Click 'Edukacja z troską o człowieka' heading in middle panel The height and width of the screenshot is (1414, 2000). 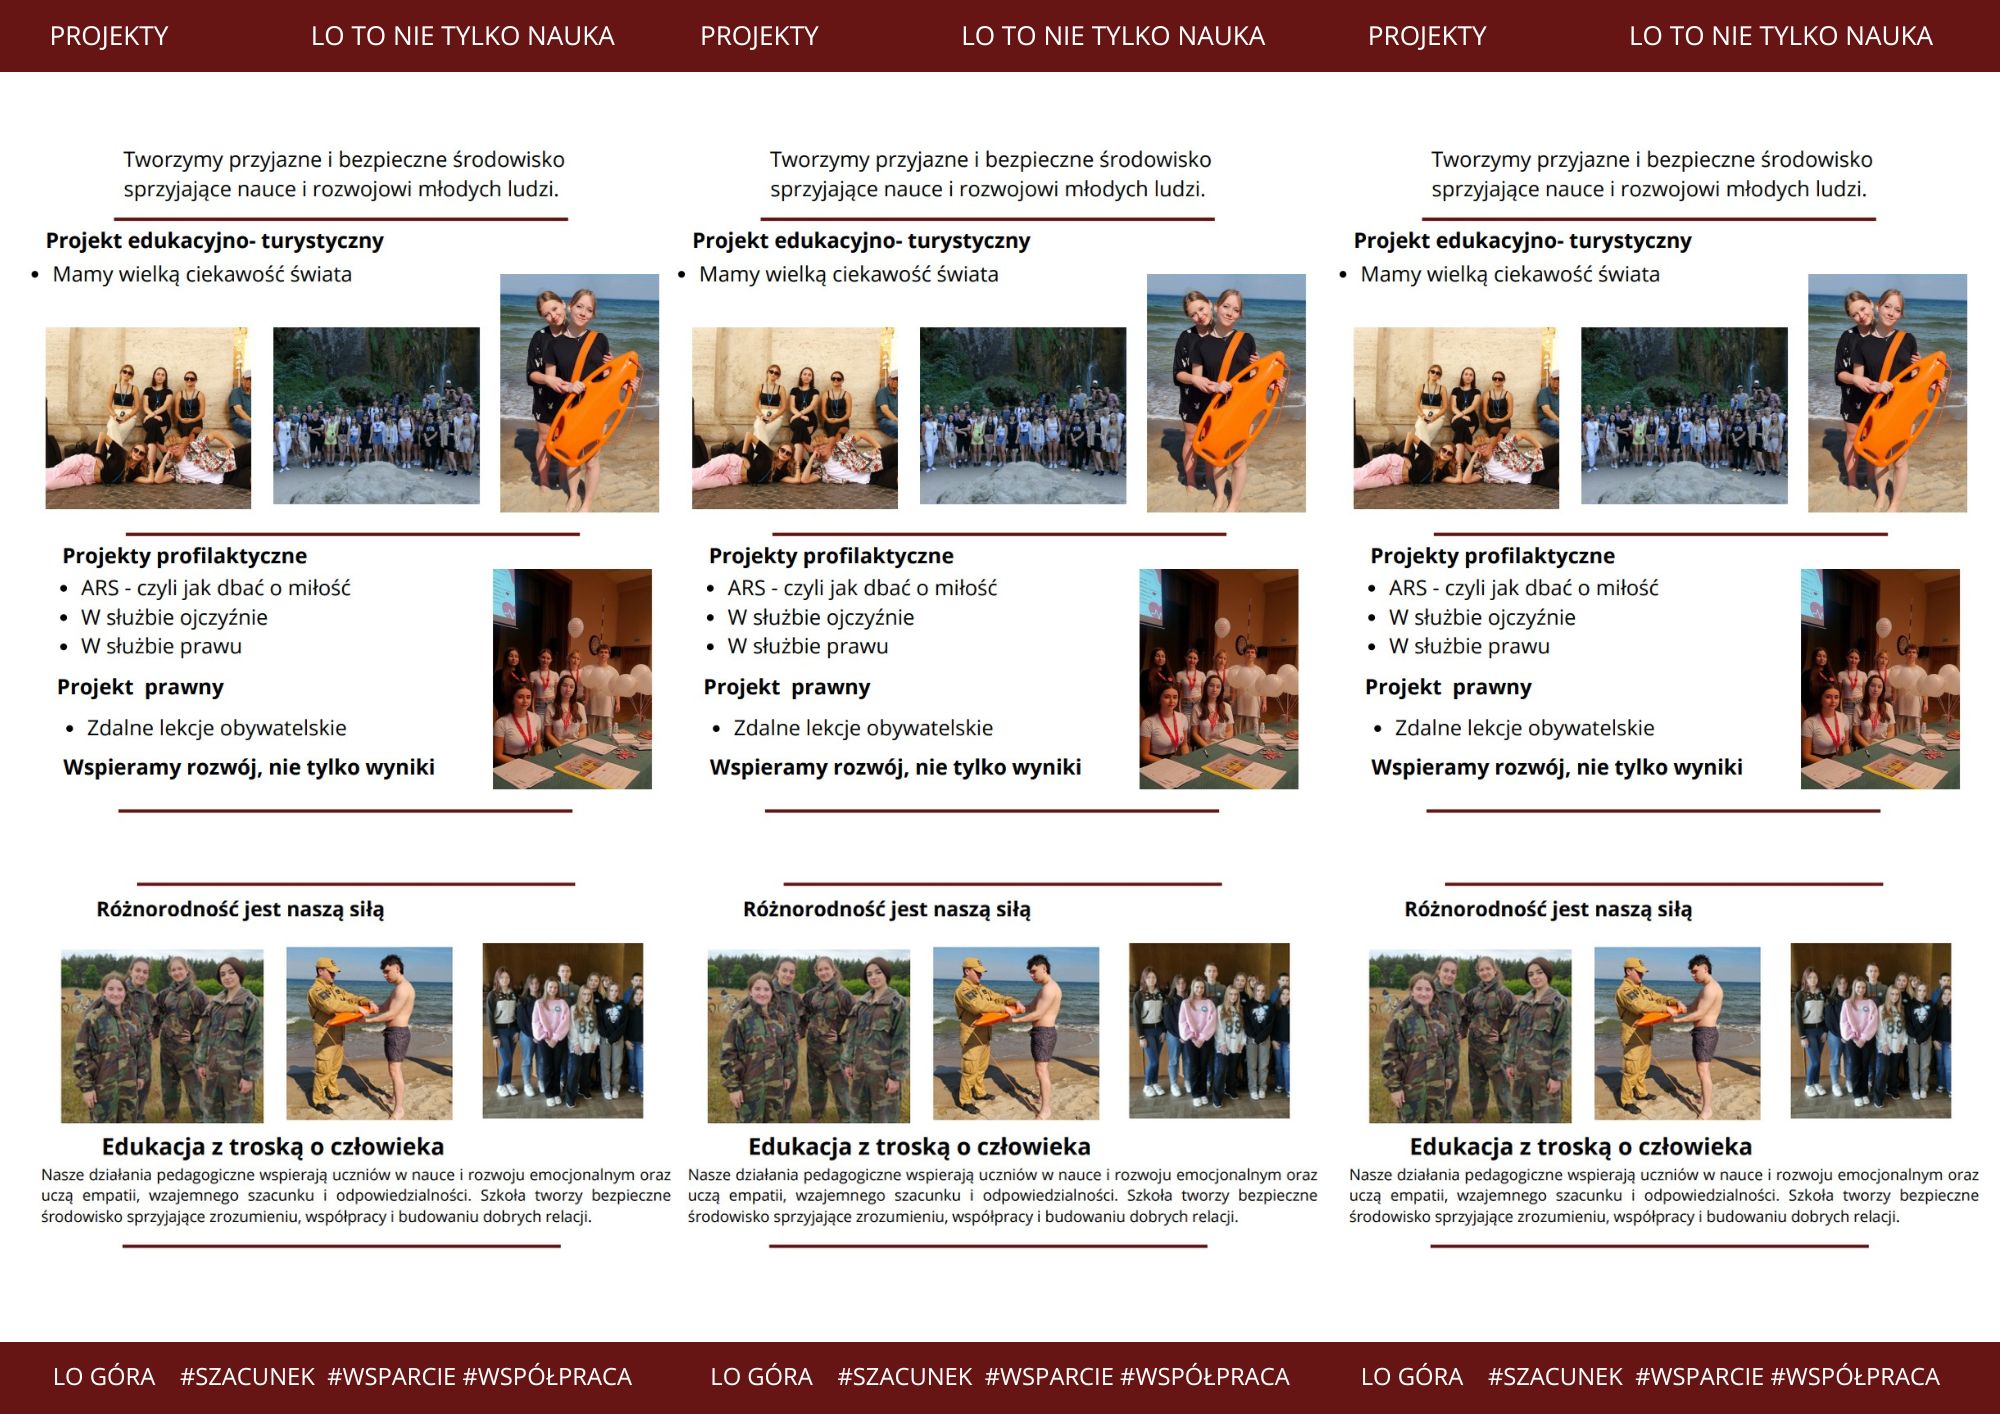pyautogui.click(x=919, y=1146)
